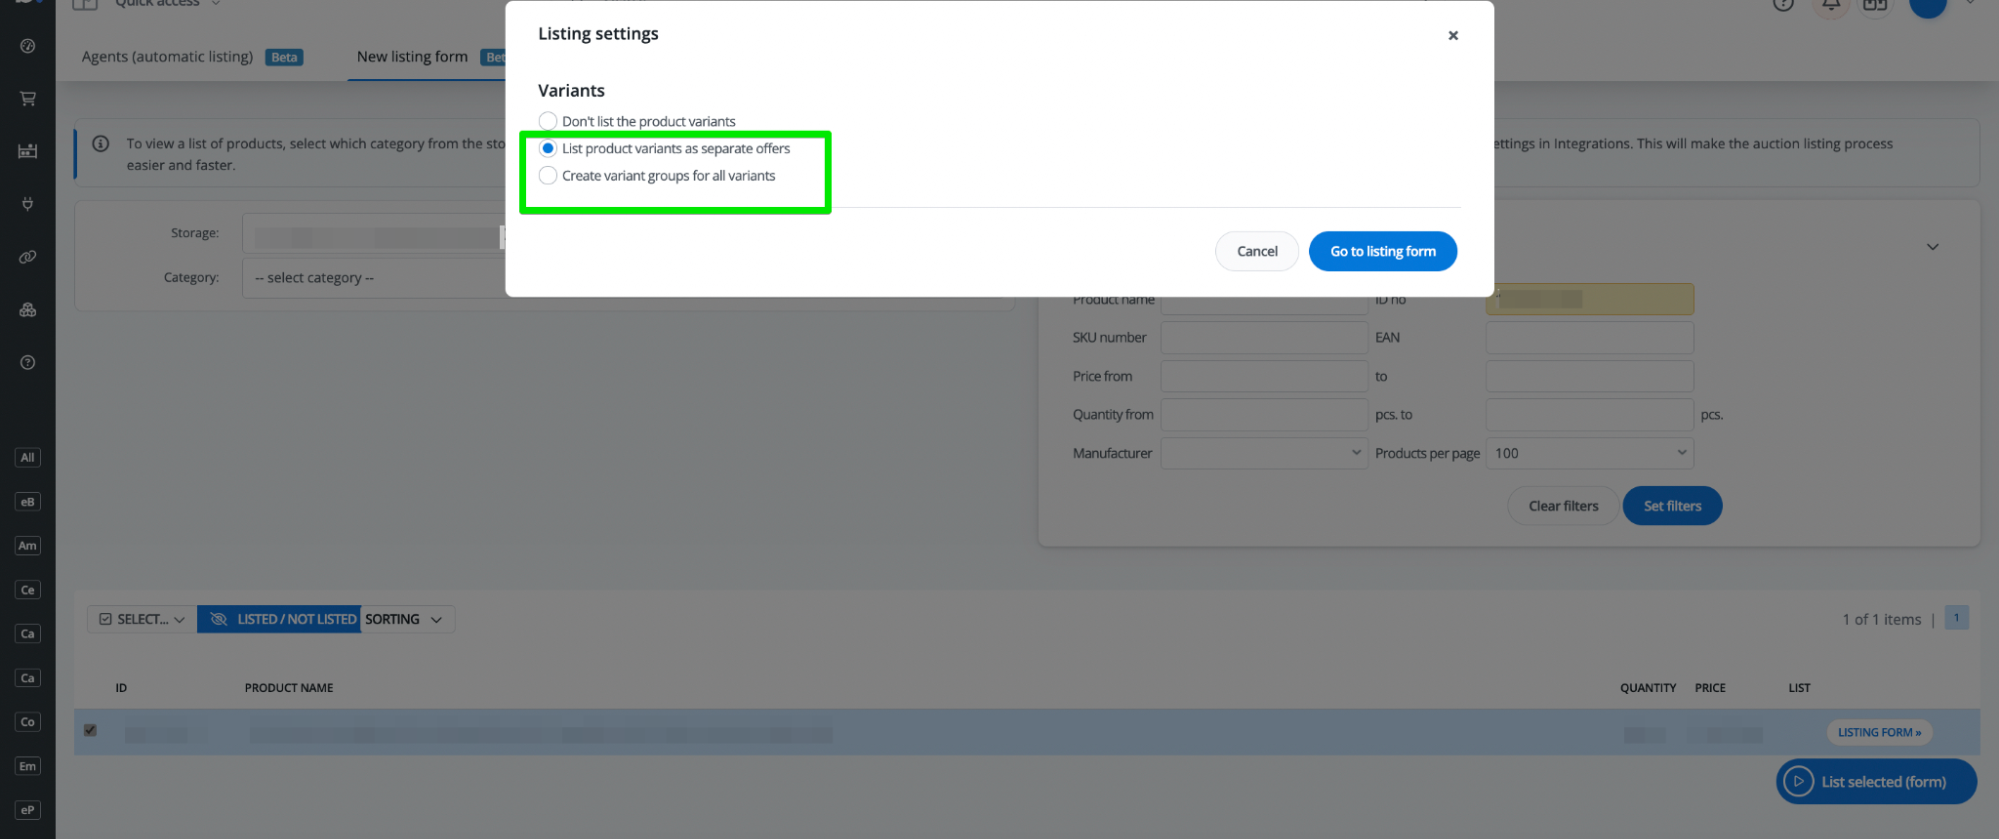Click the stacked boxes icon in sidebar

[28, 310]
